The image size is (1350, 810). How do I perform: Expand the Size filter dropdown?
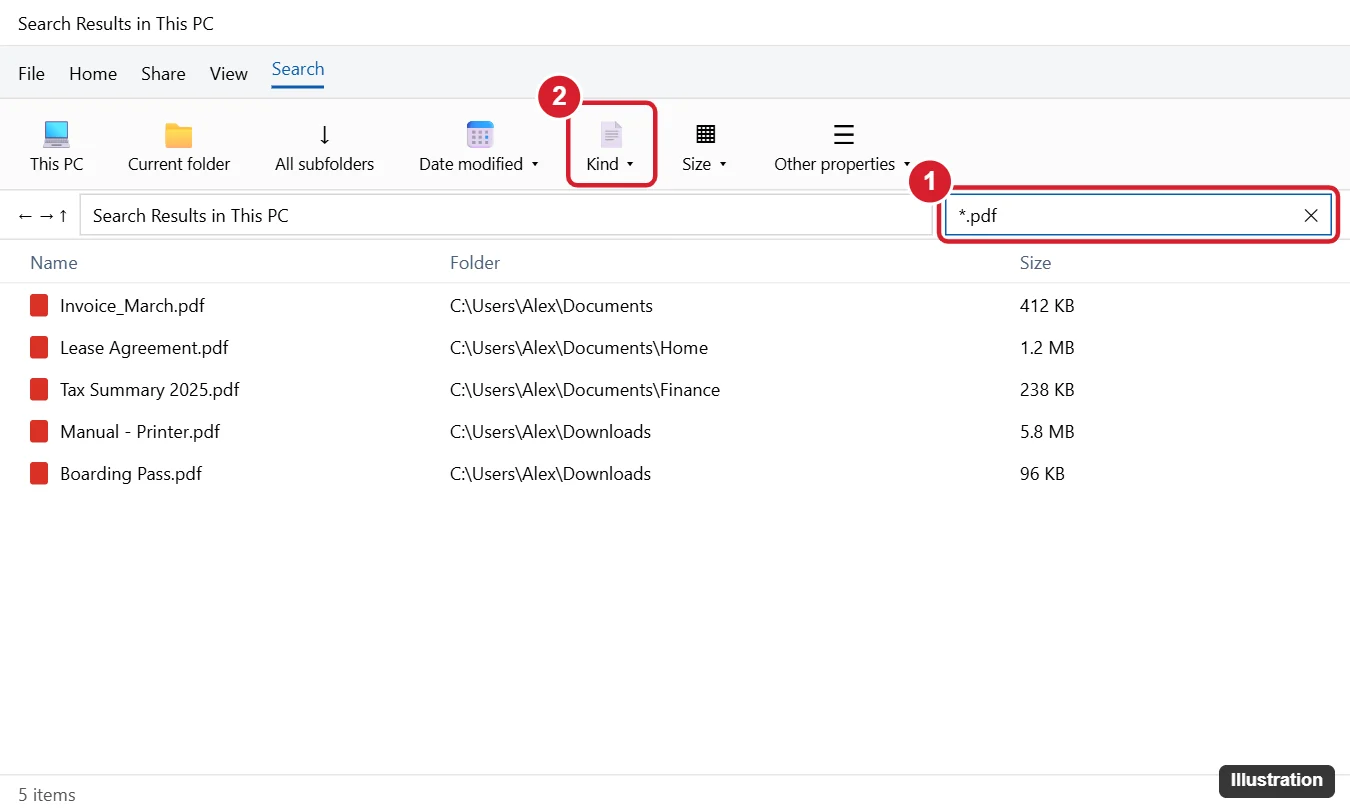pyautogui.click(x=705, y=146)
